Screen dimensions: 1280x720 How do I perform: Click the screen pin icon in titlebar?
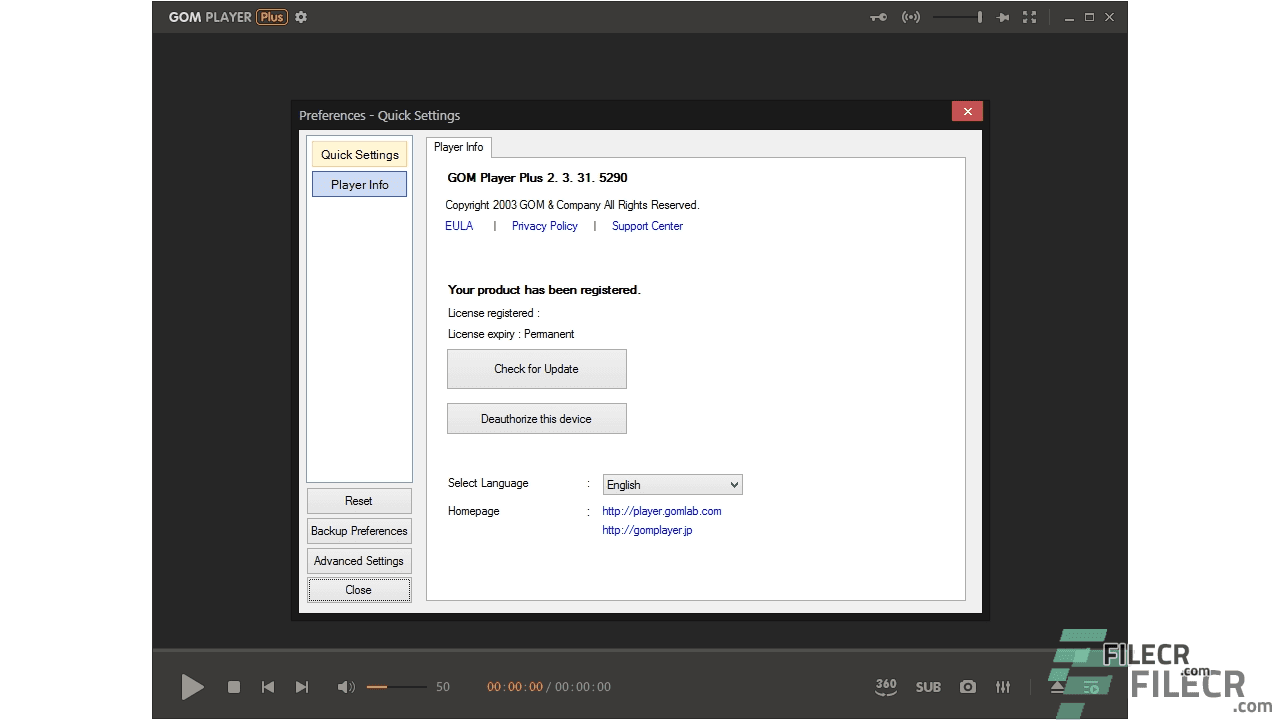pyautogui.click(x=1003, y=17)
